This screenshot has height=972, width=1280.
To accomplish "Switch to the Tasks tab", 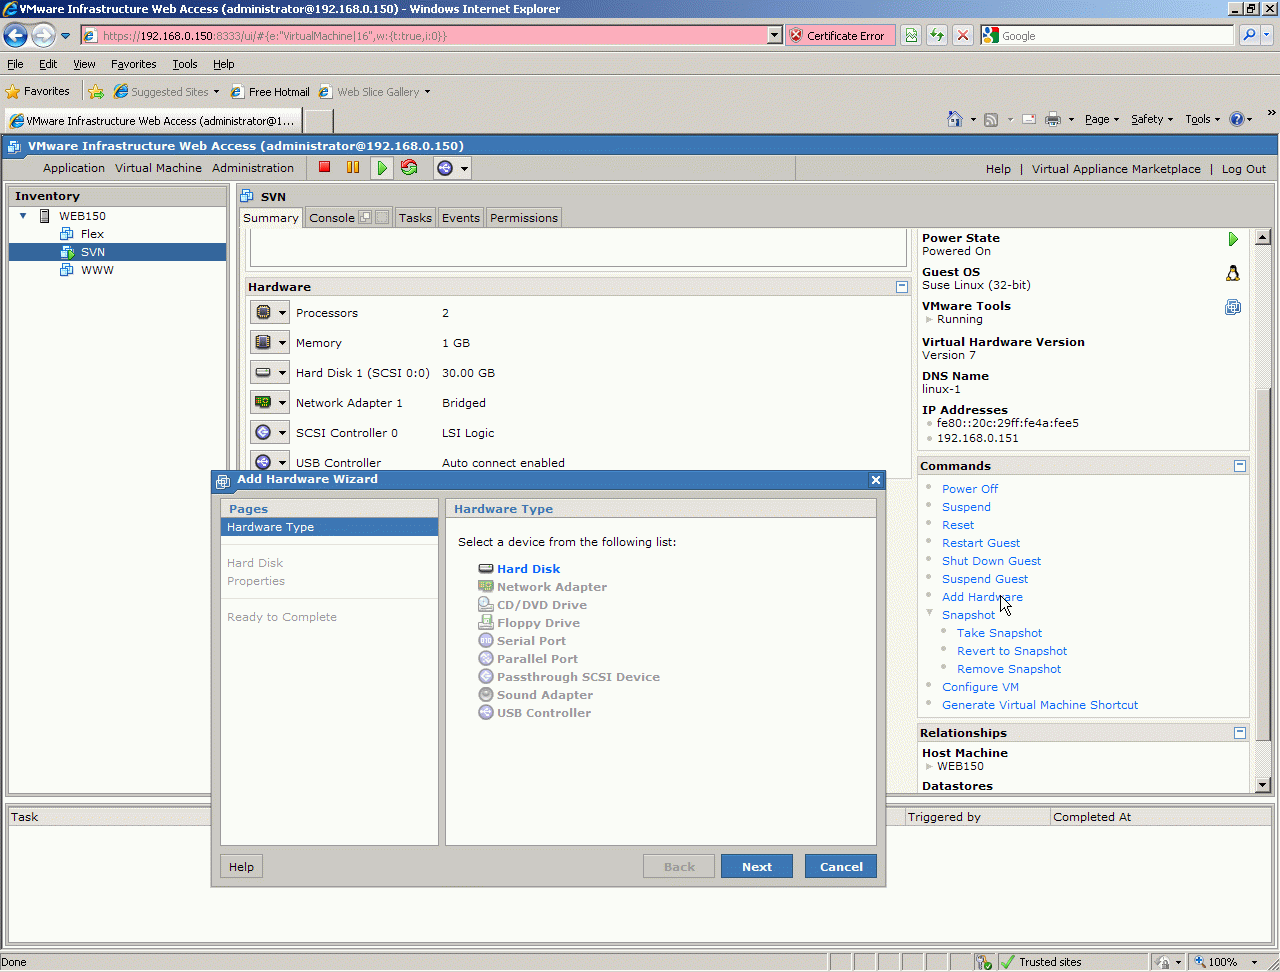I will 415,218.
